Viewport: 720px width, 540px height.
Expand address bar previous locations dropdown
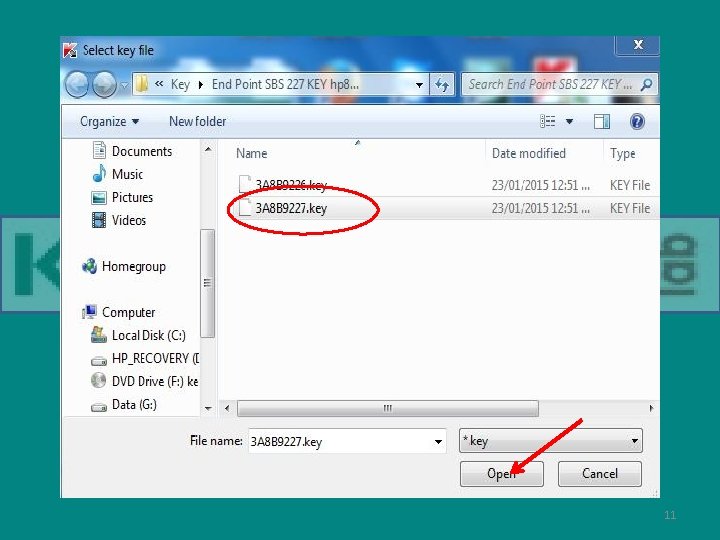click(419, 85)
